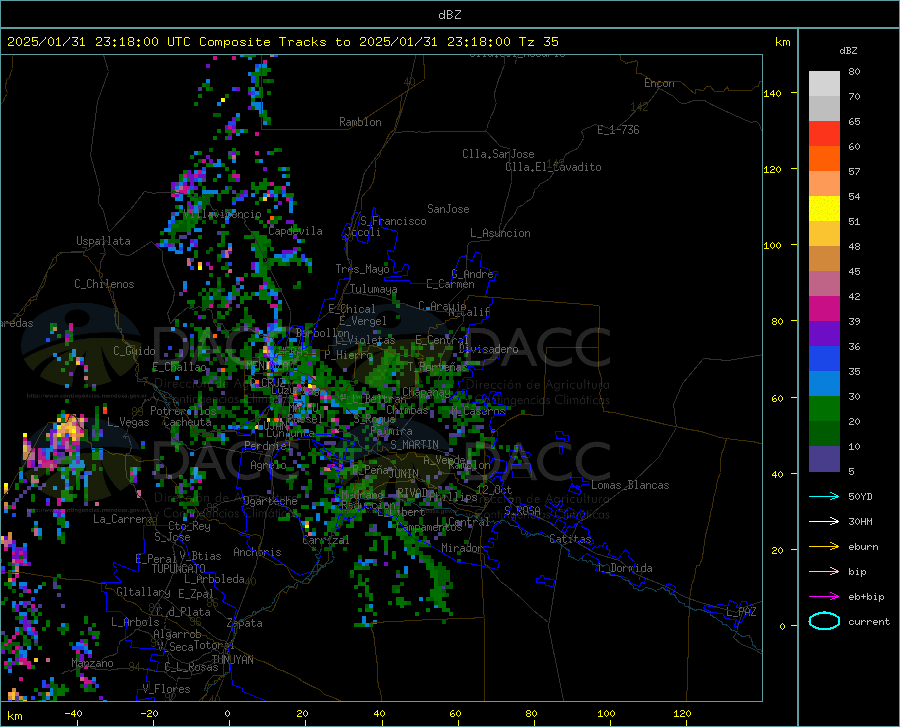This screenshot has height=727, width=900.
Task: Click the pink bip arrow in legend
Action: (x=824, y=572)
